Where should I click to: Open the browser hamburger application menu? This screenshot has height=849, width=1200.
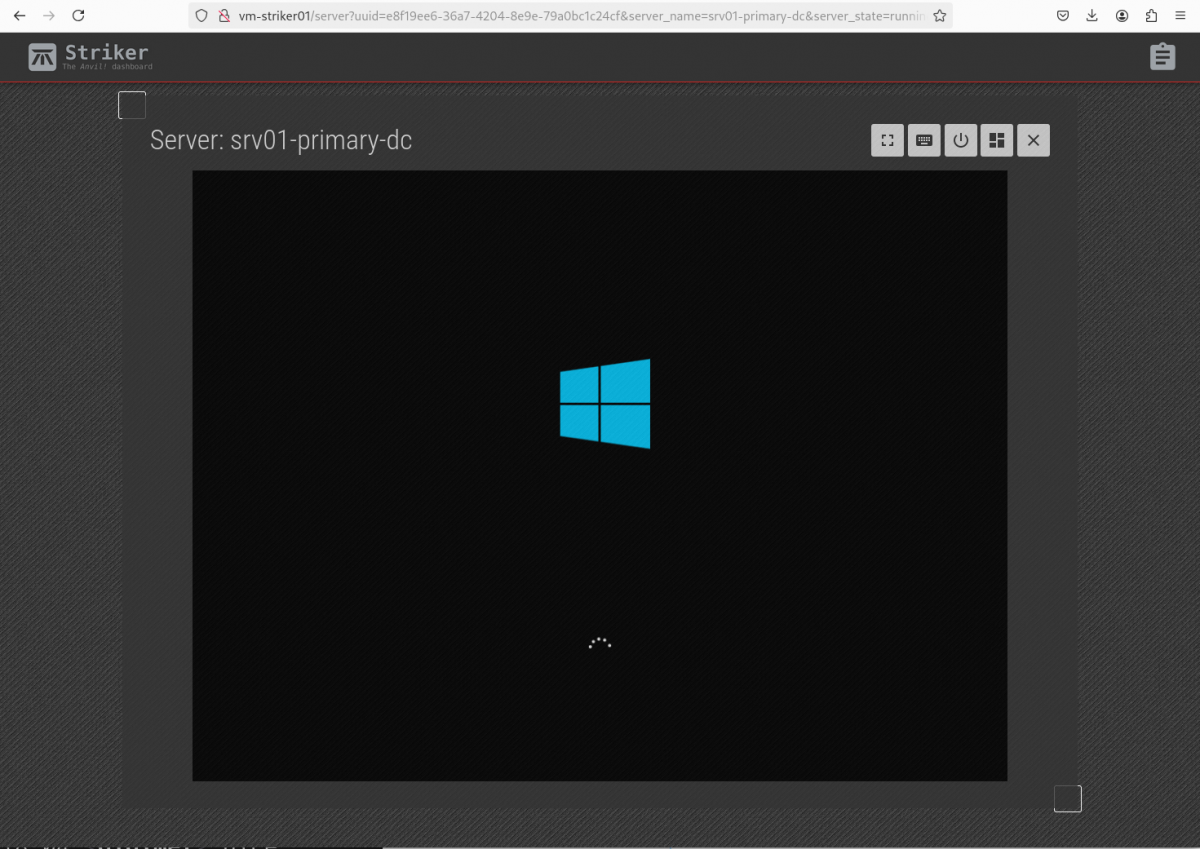point(1181,16)
